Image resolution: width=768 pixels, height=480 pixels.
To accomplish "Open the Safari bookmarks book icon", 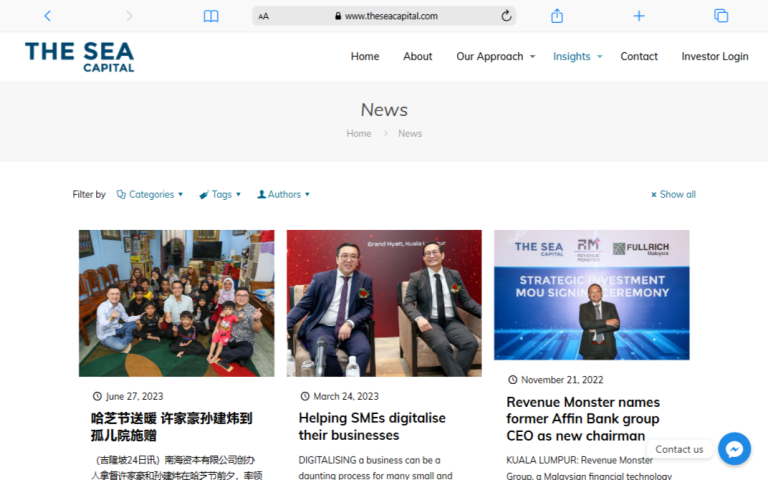I will tap(211, 16).
